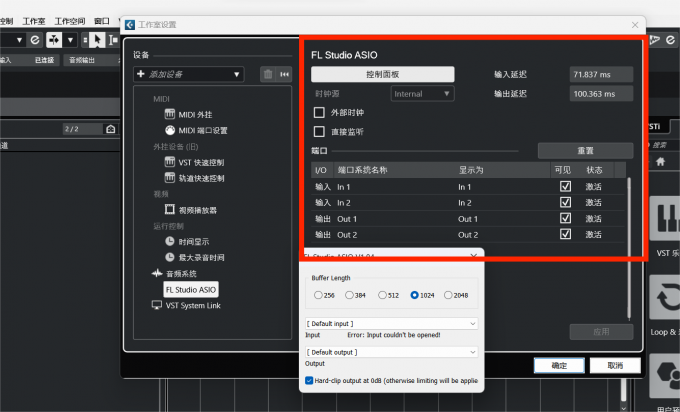The width and height of the screenshot is (680, 412).
Task: Close the FL Studio ASIO buffer popup
Action: pos(473,255)
